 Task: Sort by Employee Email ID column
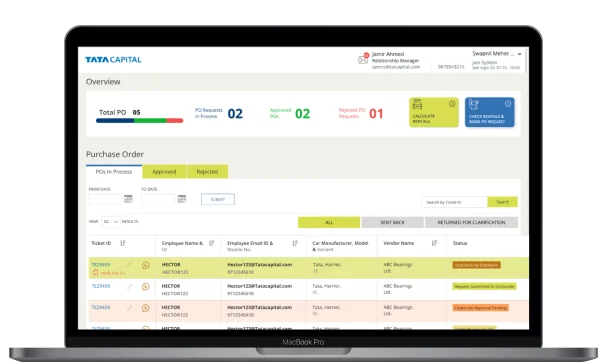pyautogui.click(x=295, y=243)
